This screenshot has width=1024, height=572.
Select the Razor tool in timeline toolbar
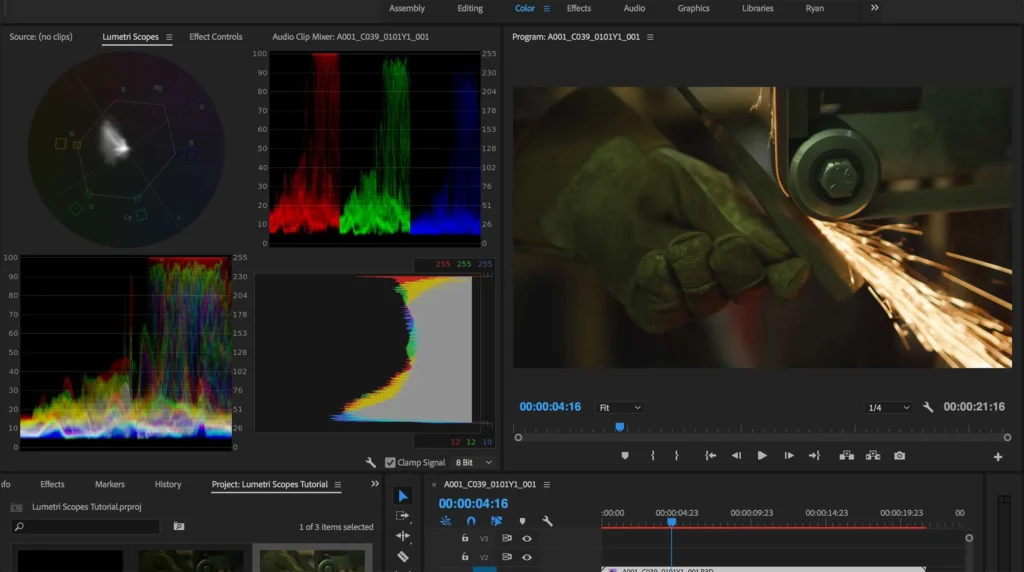click(403, 556)
